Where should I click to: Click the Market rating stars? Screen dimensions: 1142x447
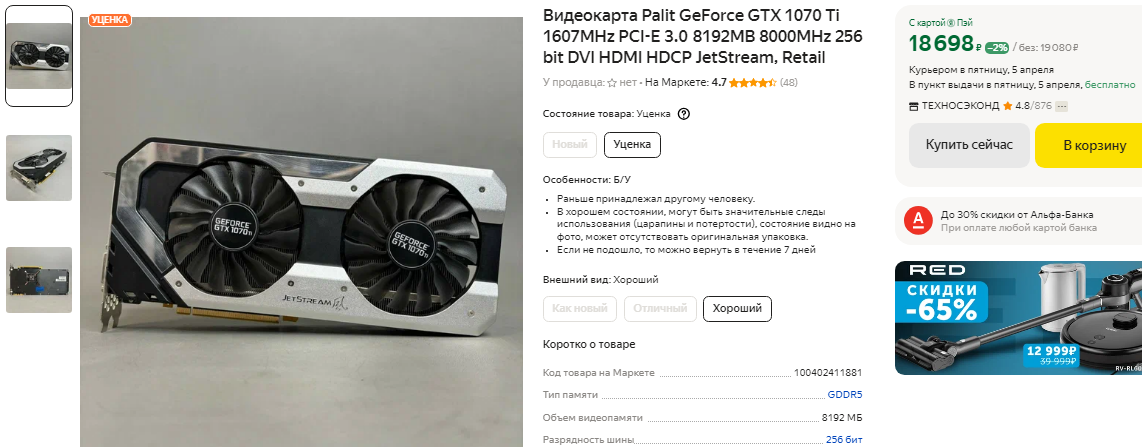click(752, 83)
